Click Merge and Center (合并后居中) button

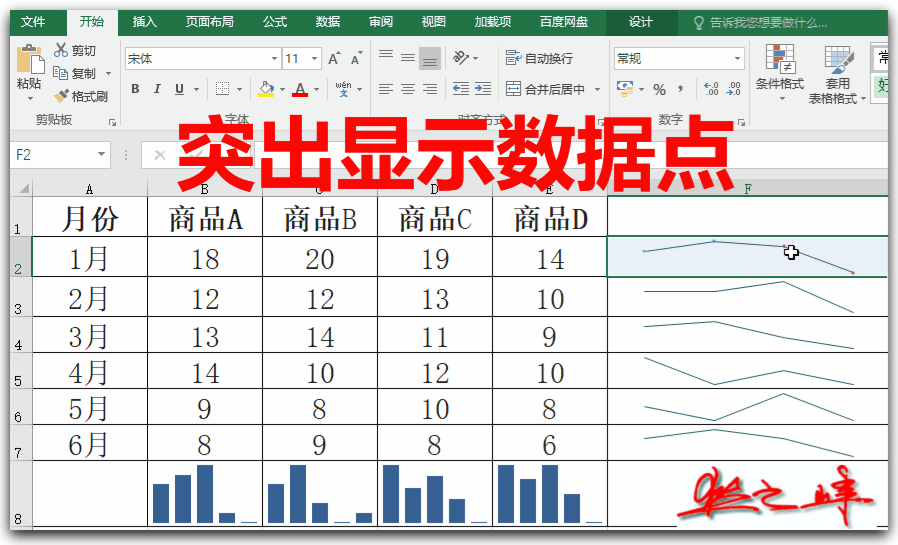546,89
